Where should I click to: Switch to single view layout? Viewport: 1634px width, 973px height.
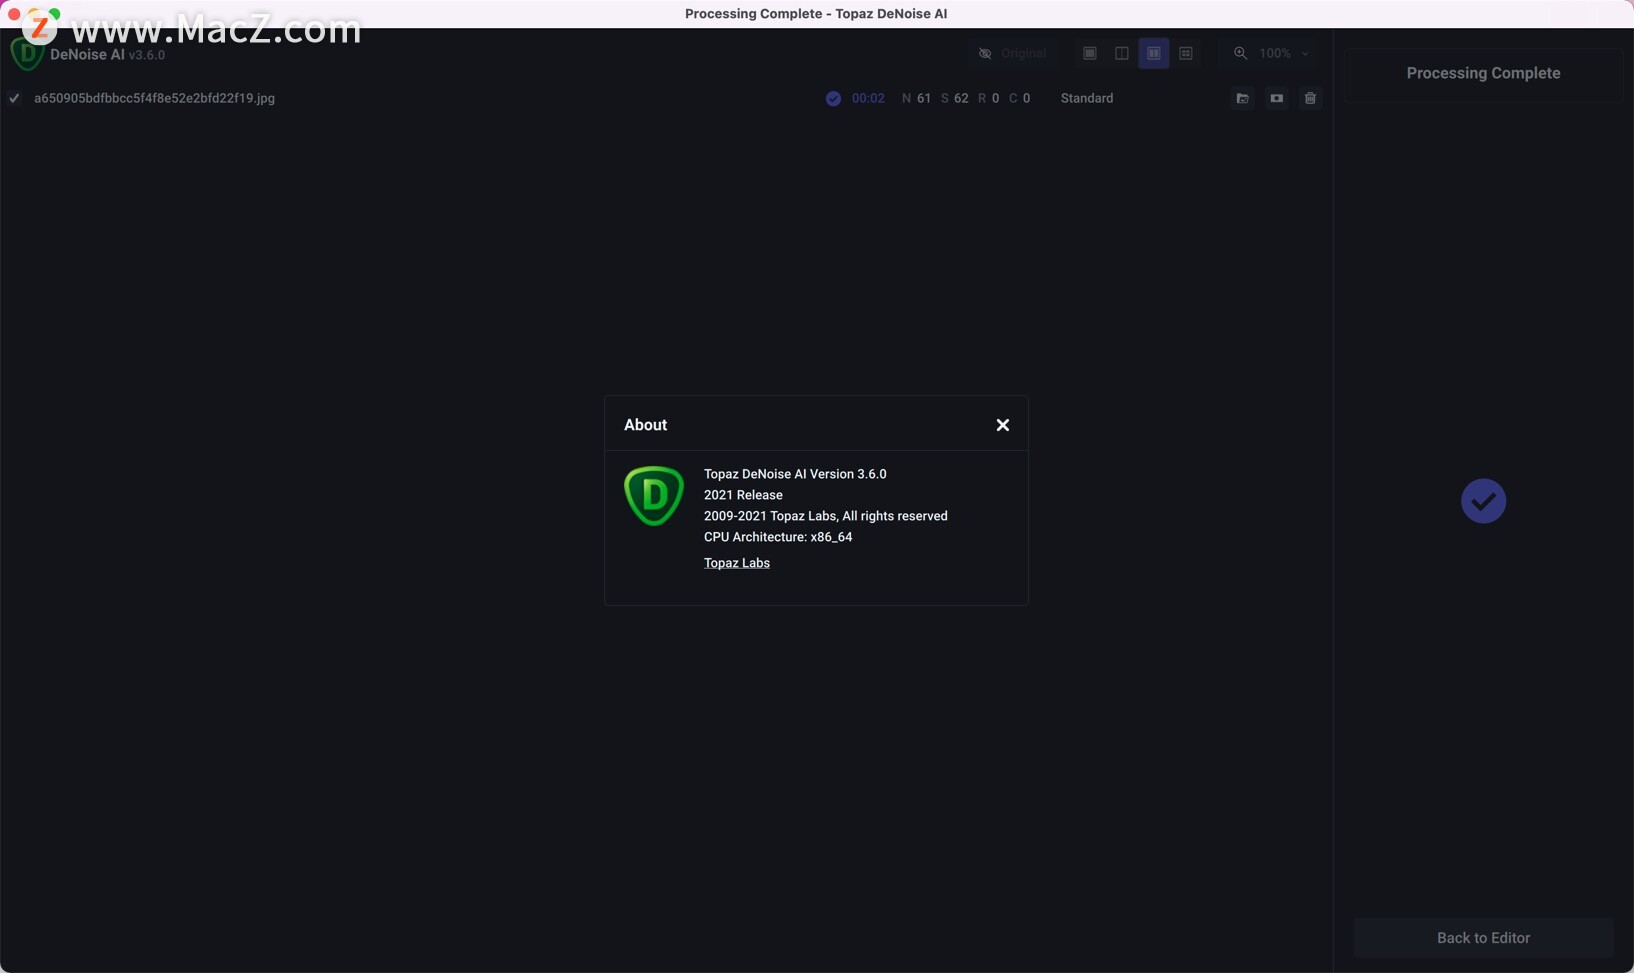(1090, 53)
